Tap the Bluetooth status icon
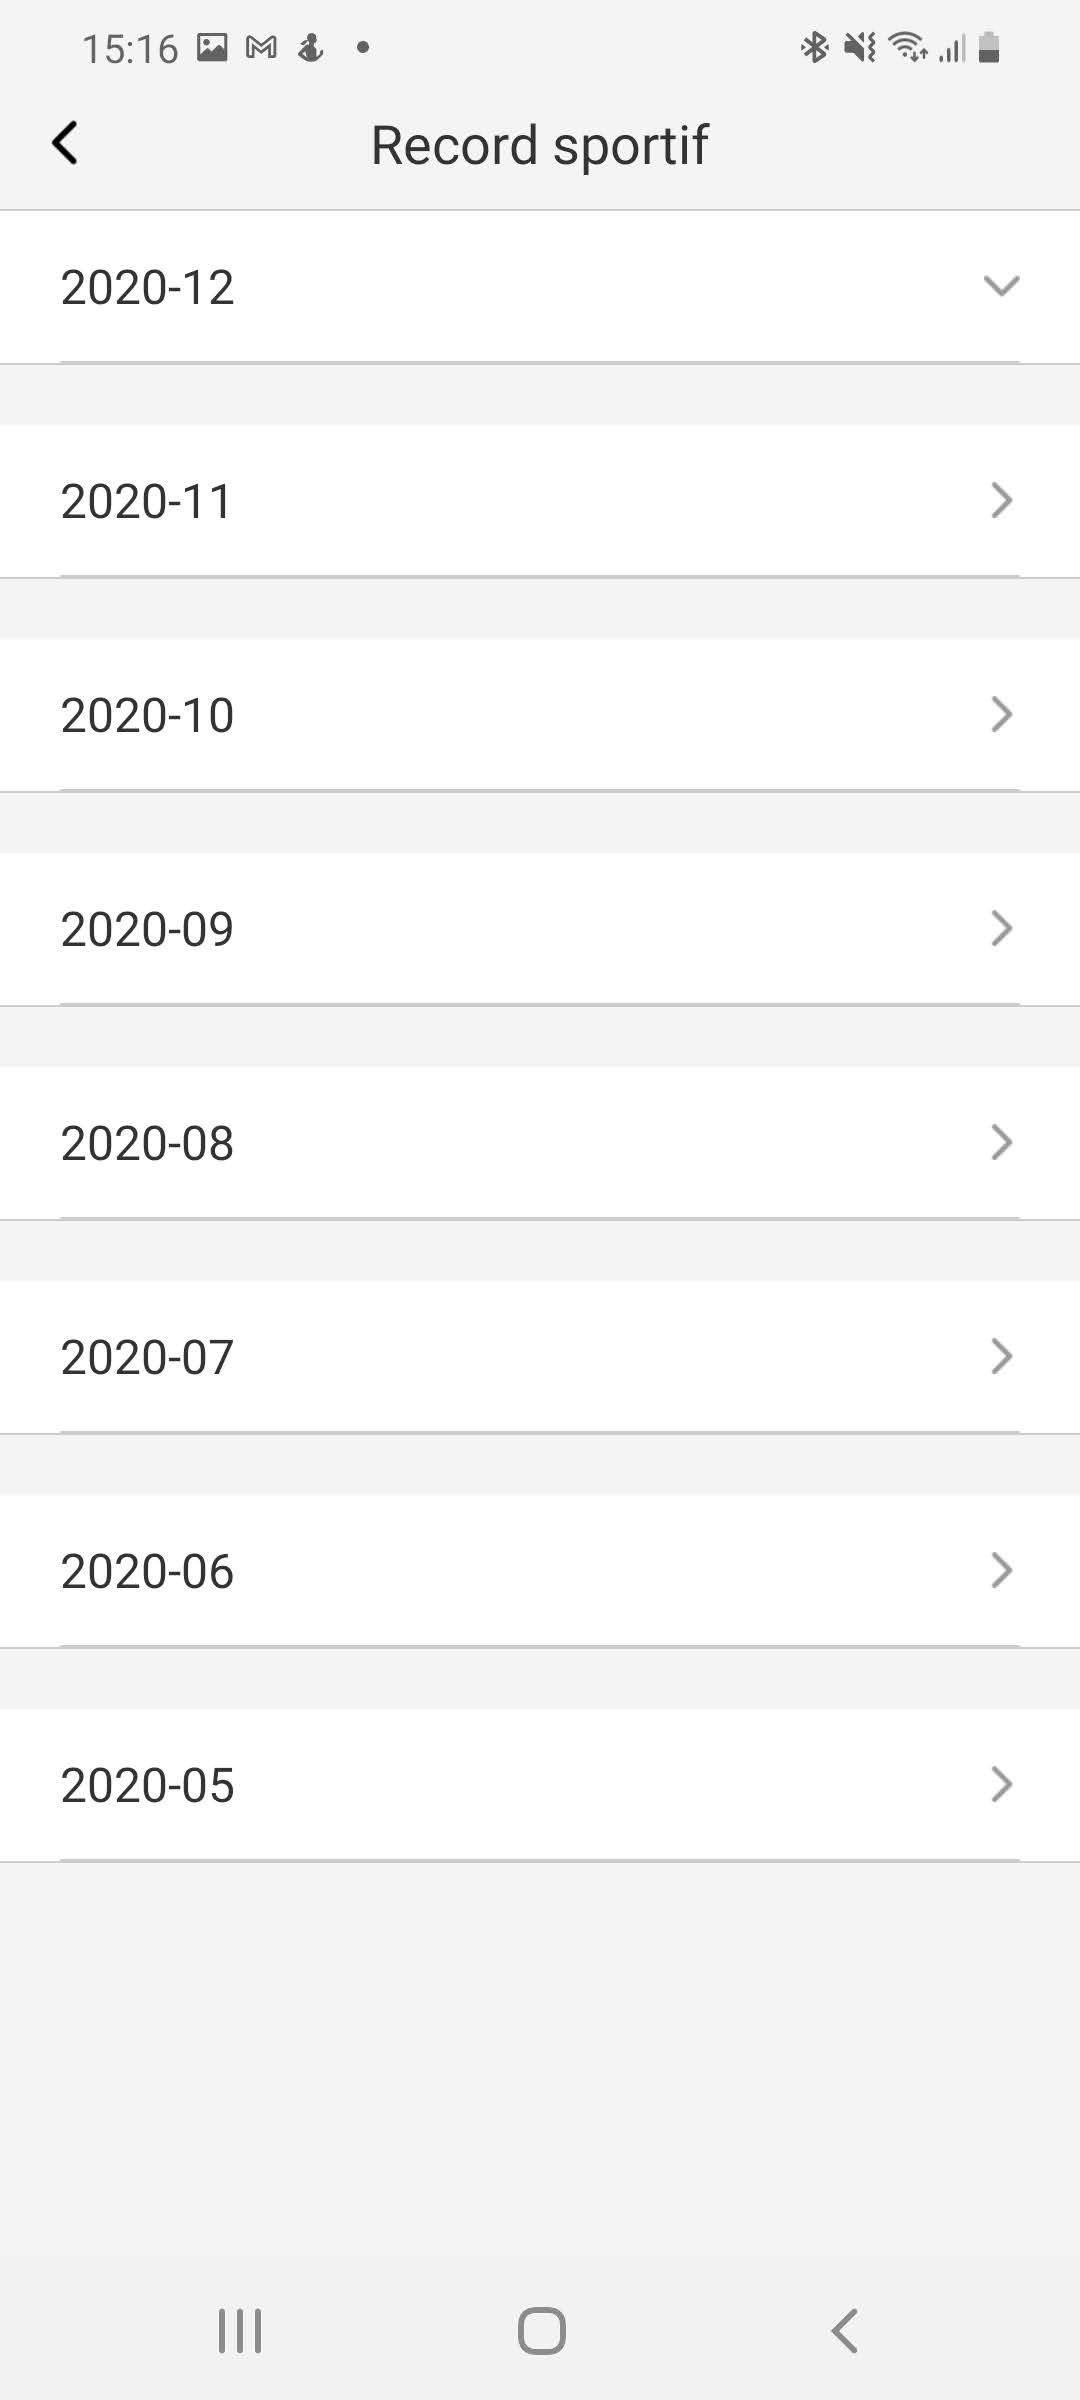Viewport: 1080px width, 2400px height. 815,47
